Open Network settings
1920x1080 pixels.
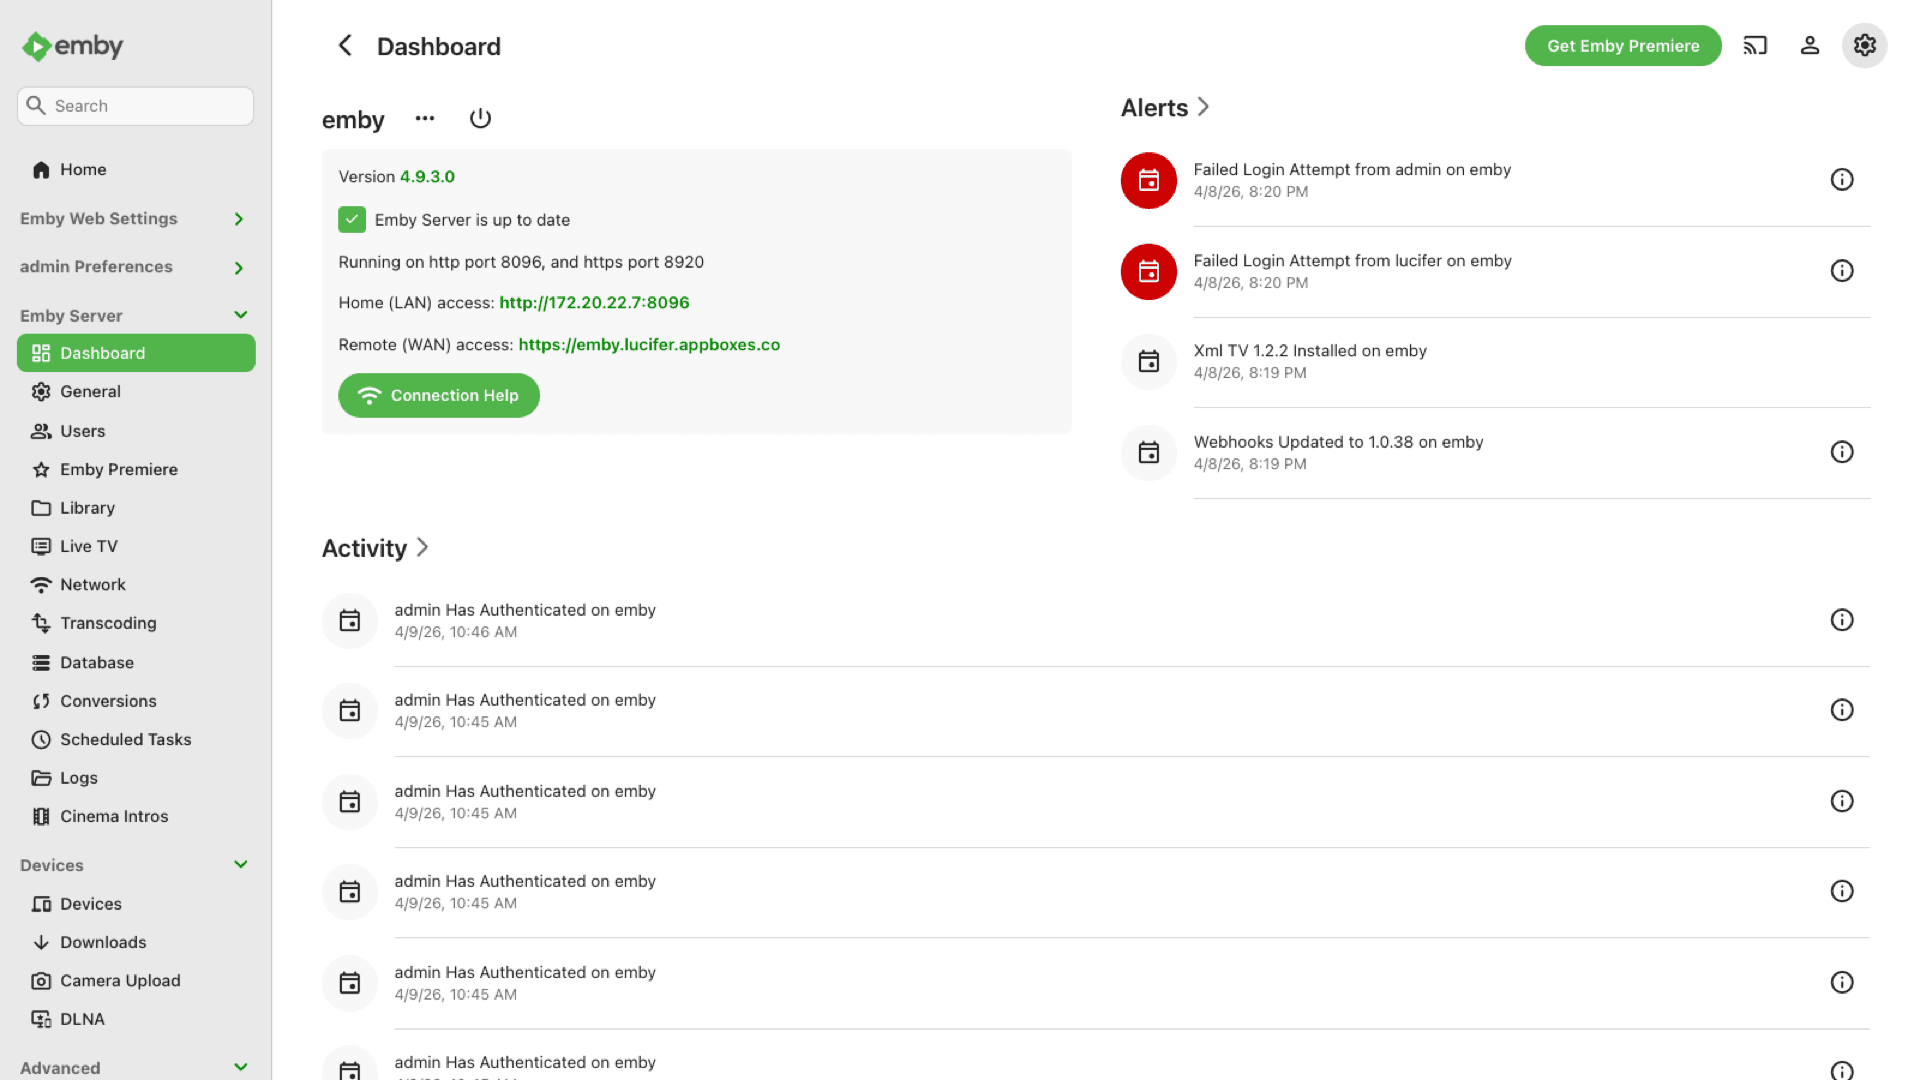coord(136,585)
